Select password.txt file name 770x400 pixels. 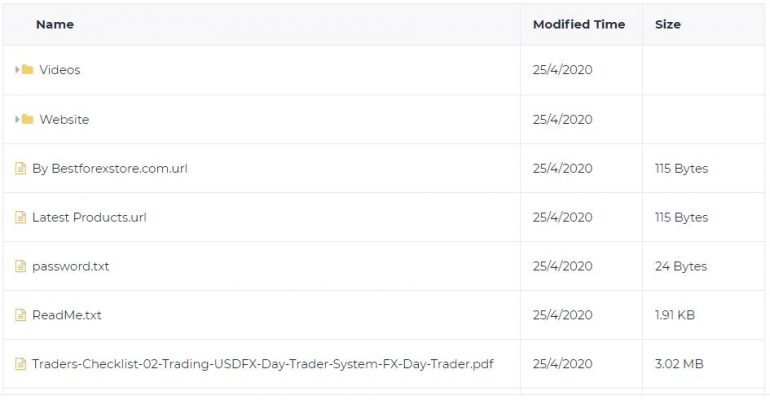pos(70,266)
